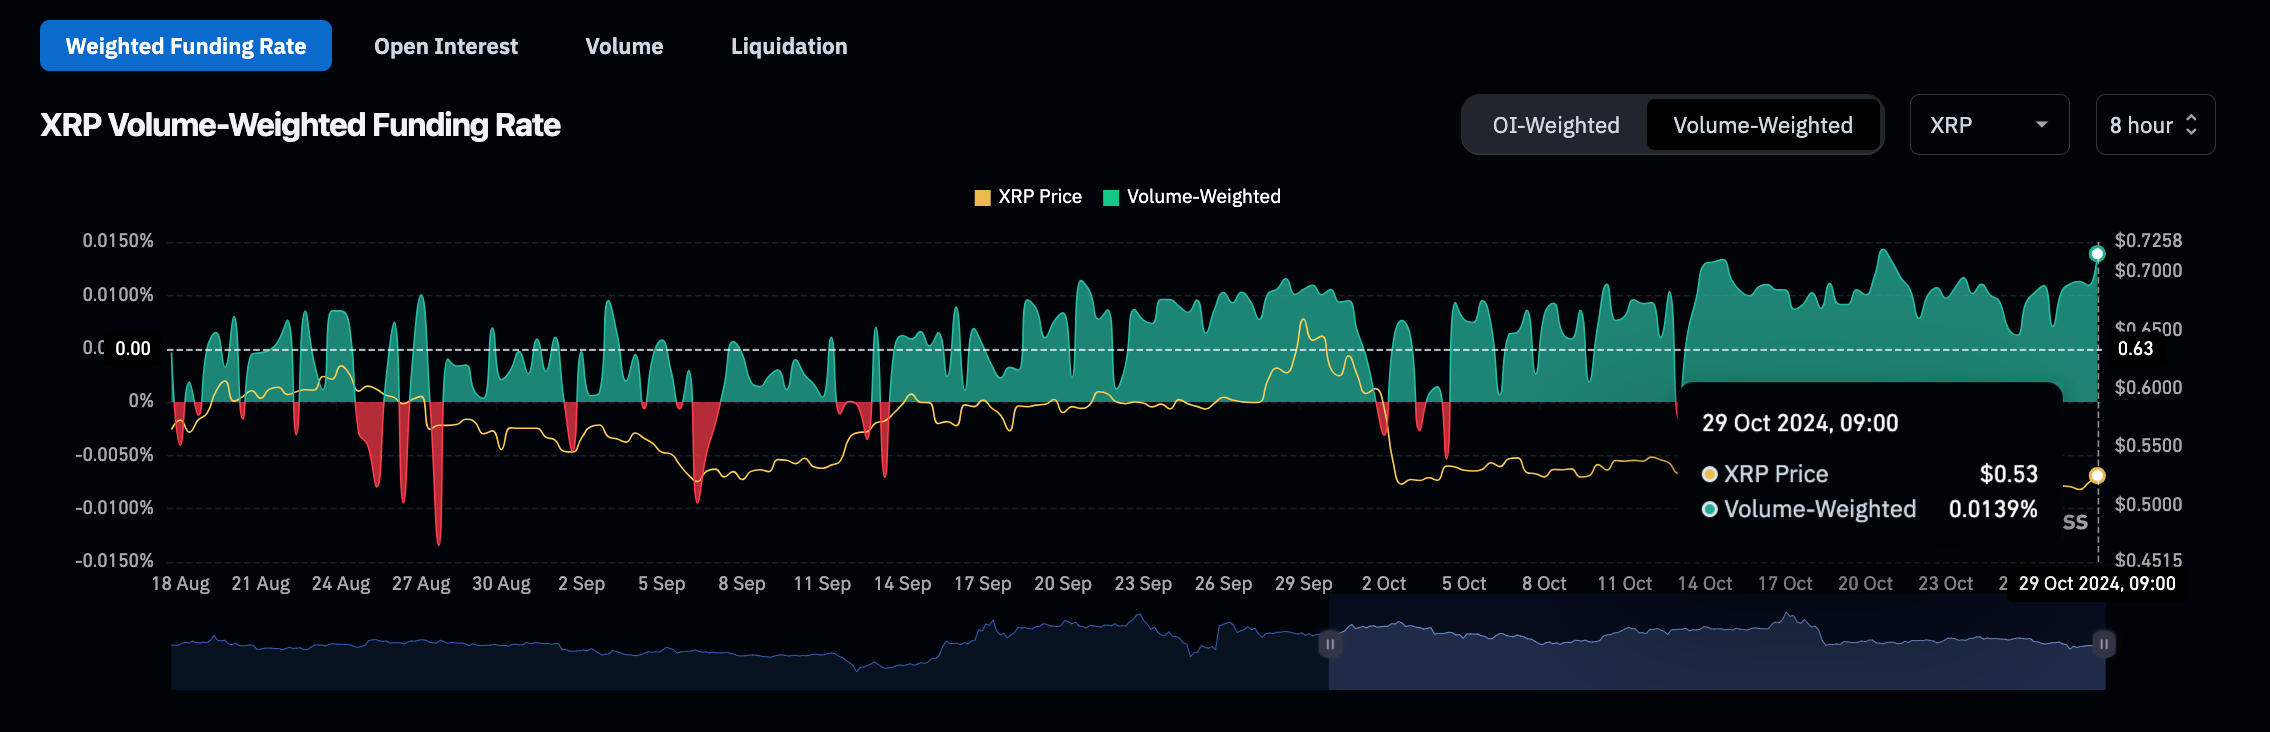Click the 23 Oct date label
This screenshot has height=732, width=2270.
[1946, 584]
